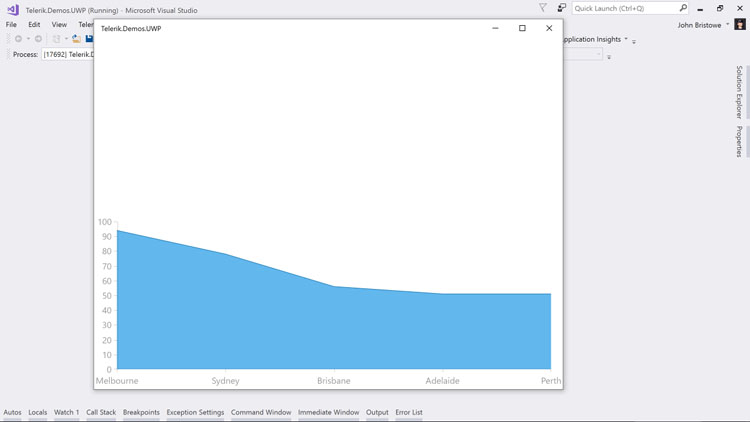Open toolbar overflow options next to Application Insights
The height and width of the screenshot is (422, 750).
coord(634,42)
